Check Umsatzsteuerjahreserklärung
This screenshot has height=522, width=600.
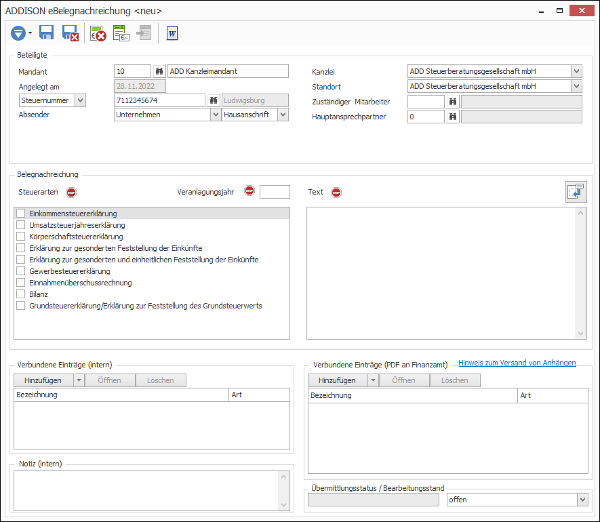tap(21, 225)
